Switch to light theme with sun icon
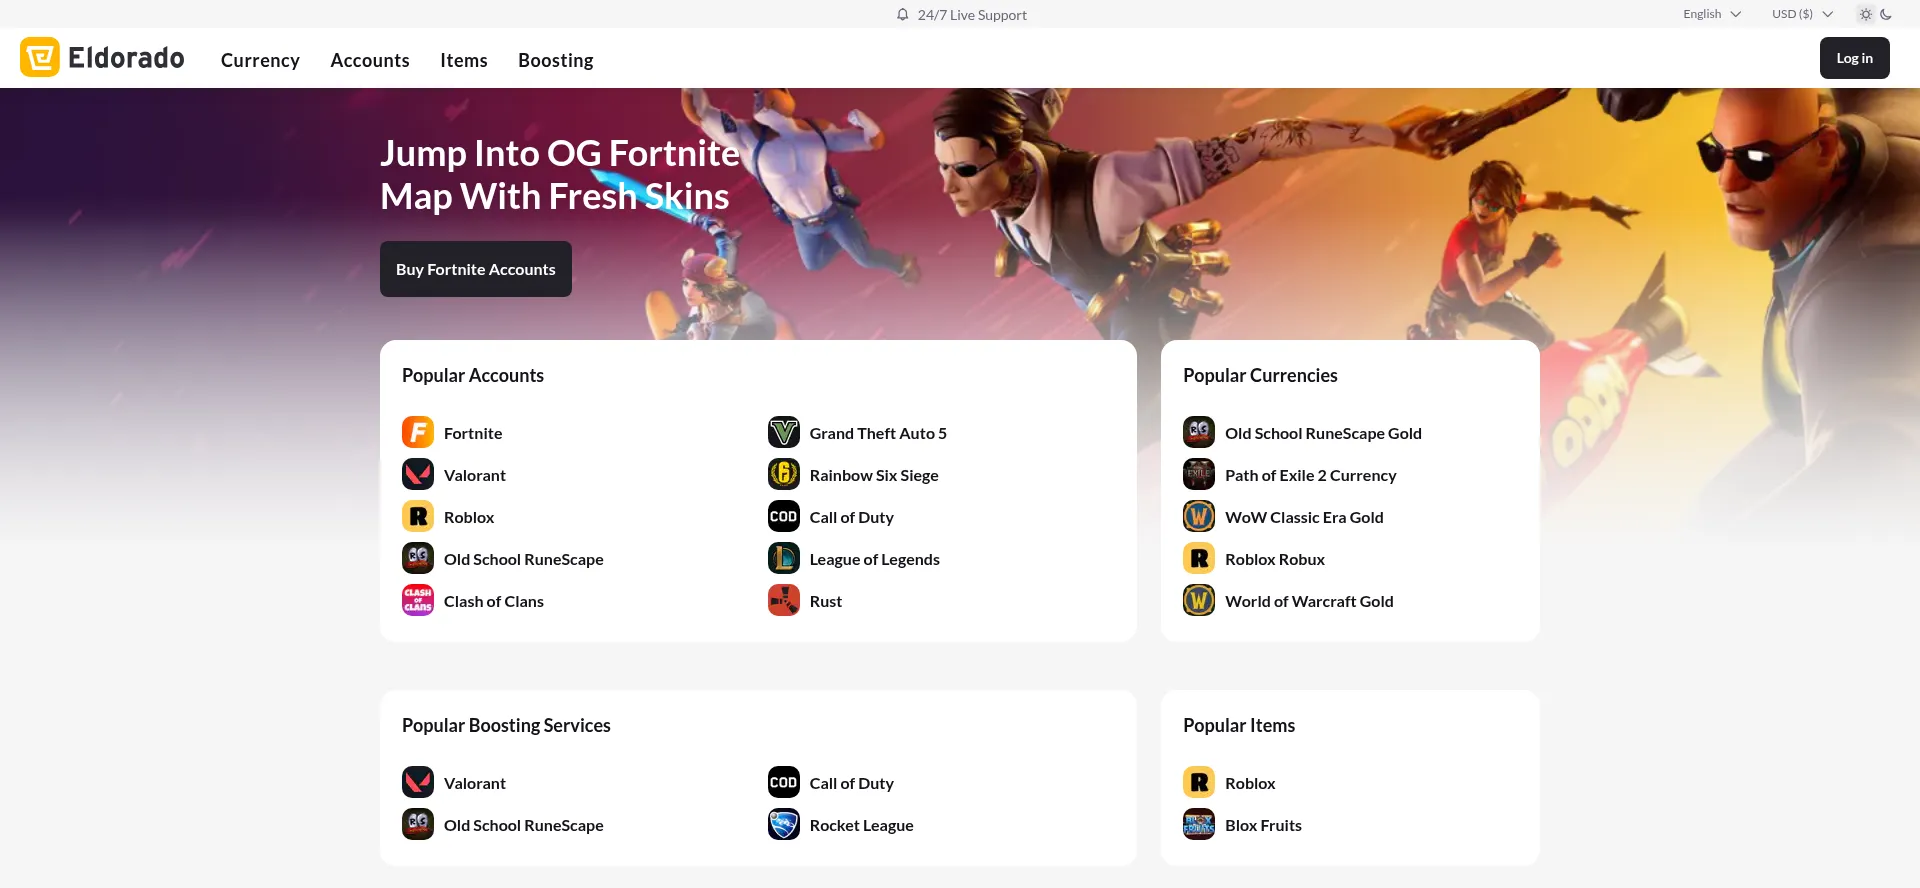The height and width of the screenshot is (888, 1920). (1865, 14)
